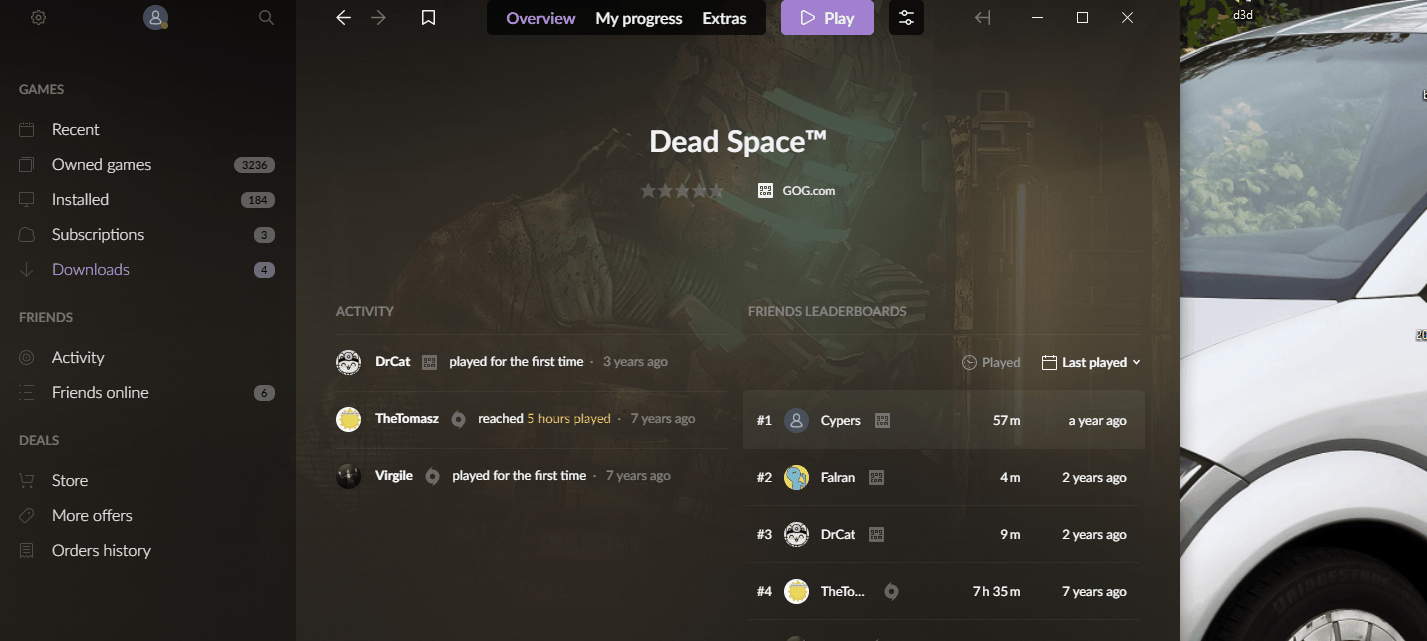Collapse the sidebar with the arrow-bar icon
This screenshot has height=641, width=1427.
point(982,17)
